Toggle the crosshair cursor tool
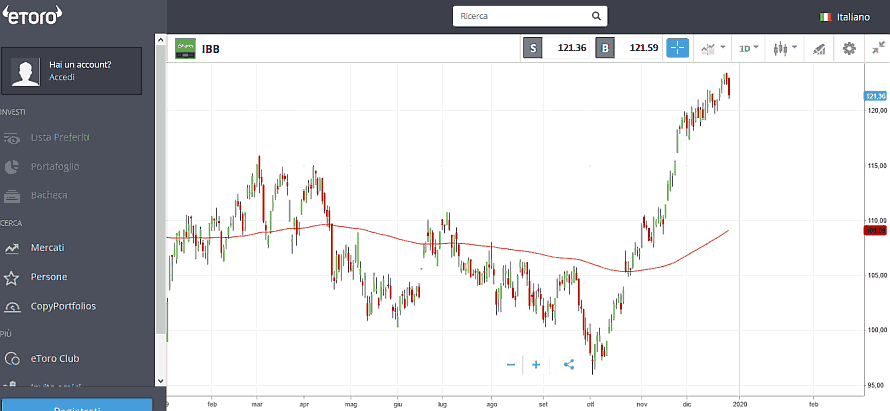 [678, 47]
